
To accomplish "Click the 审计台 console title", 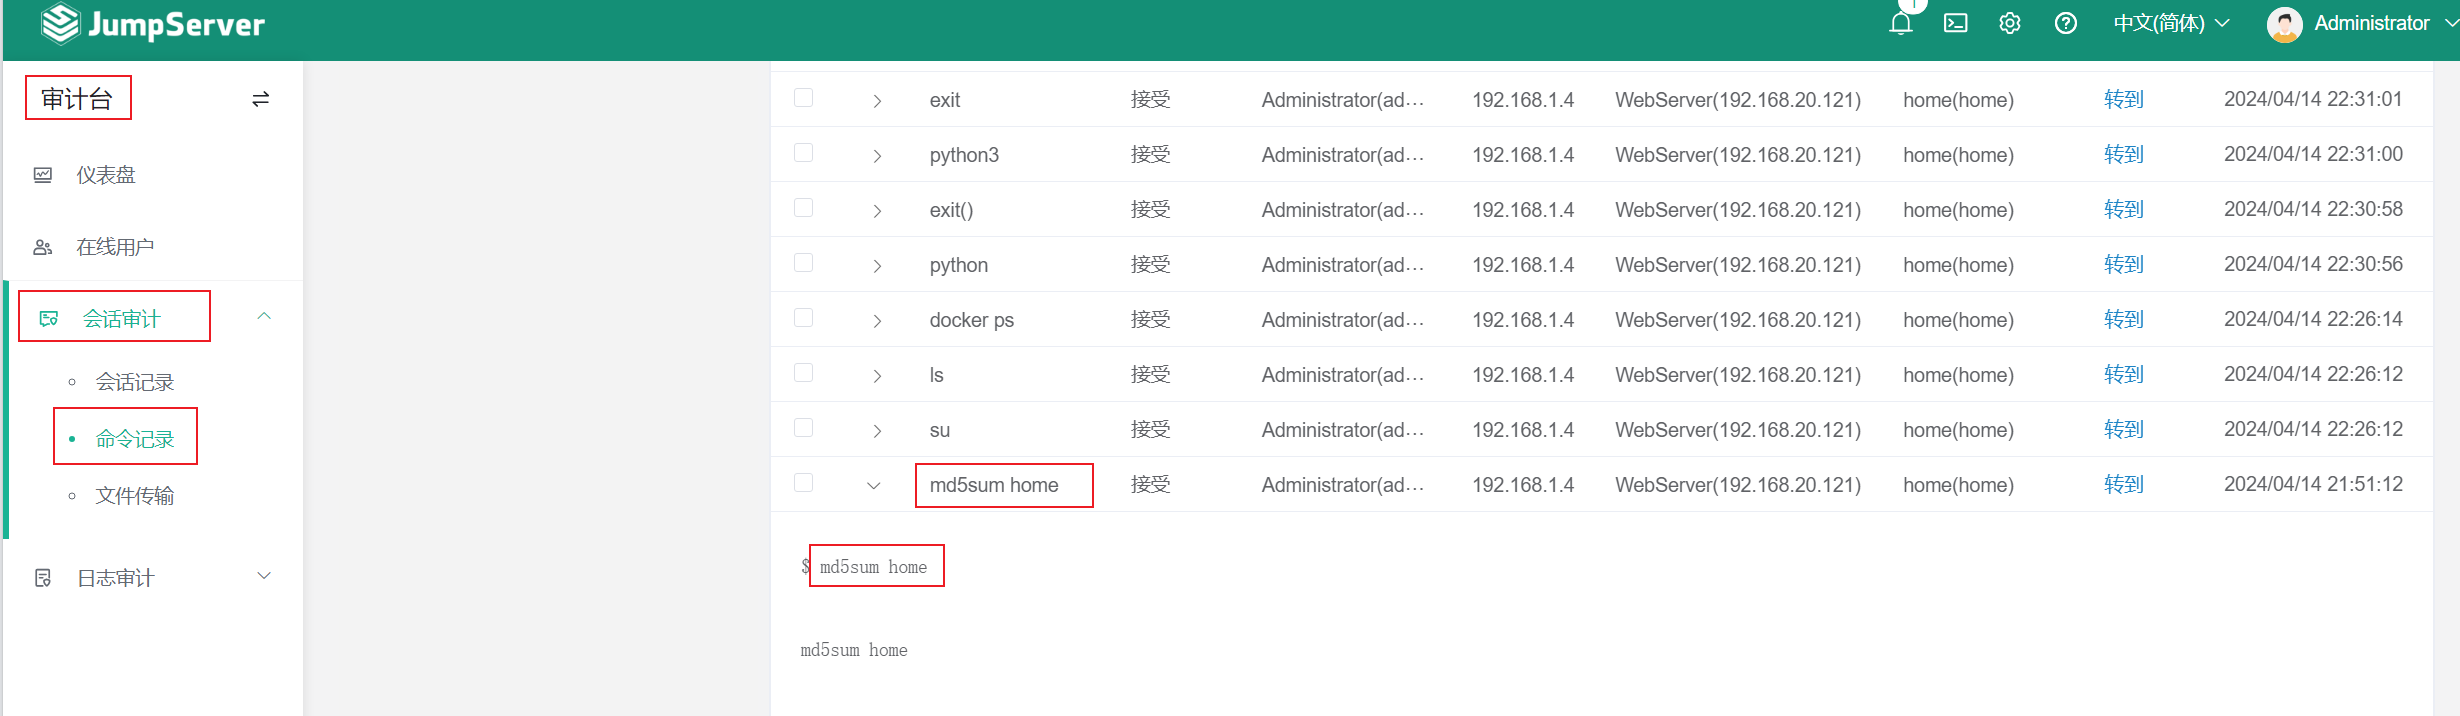I will click(77, 98).
